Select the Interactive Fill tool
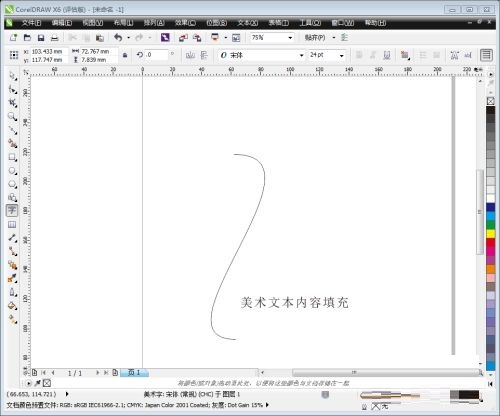500x416 pixels. click(x=12, y=320)
